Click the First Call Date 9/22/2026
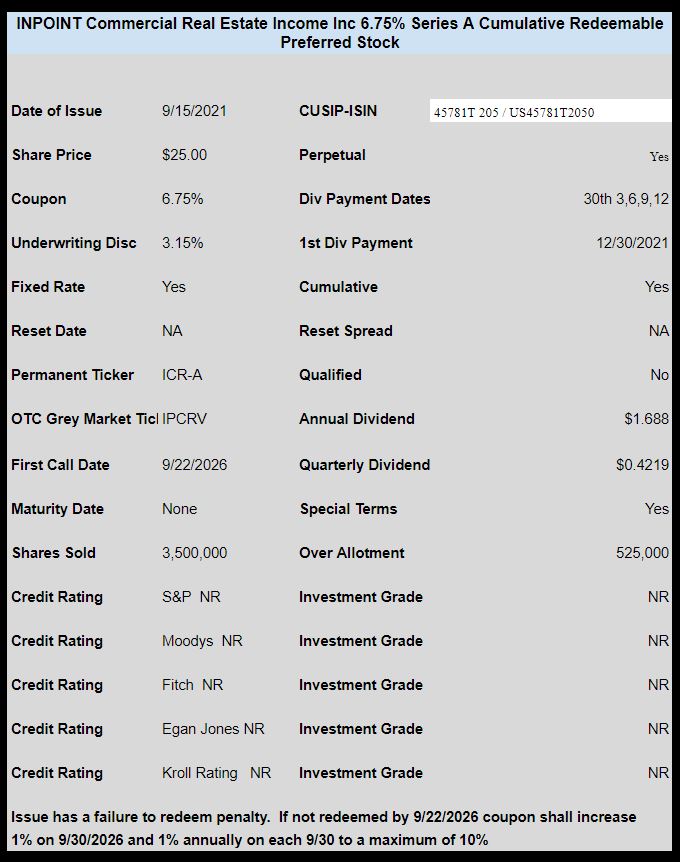The width and height of the screenshot is (680, 862). point(195,465)
